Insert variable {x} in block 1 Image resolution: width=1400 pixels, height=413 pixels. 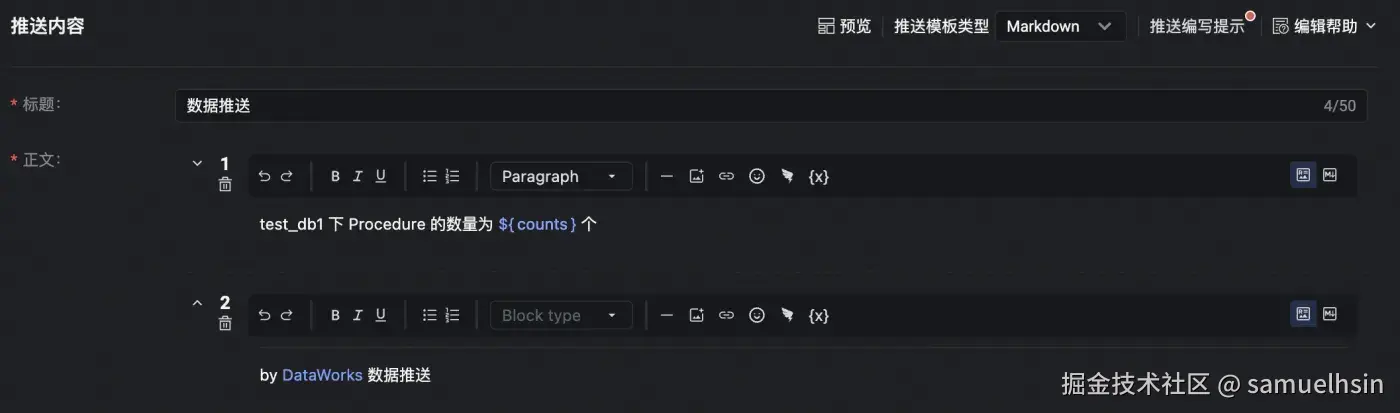tap(818, 177)
